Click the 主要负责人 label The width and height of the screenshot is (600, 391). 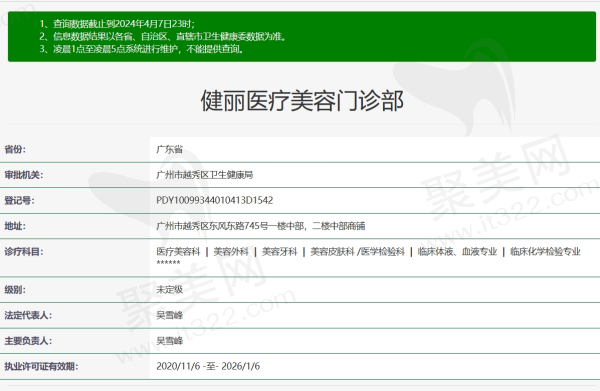28,341
